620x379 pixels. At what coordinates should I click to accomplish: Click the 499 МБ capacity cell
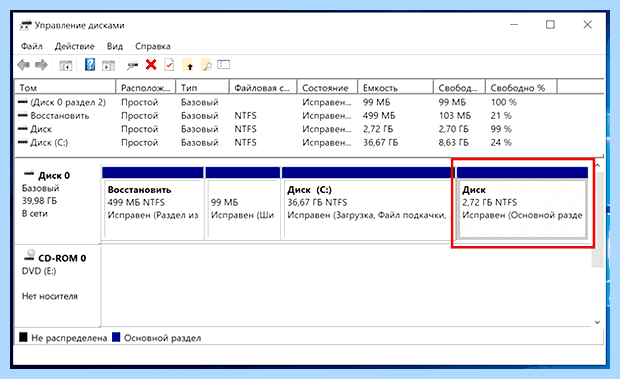pyautogui.click(x=379, y=116)
